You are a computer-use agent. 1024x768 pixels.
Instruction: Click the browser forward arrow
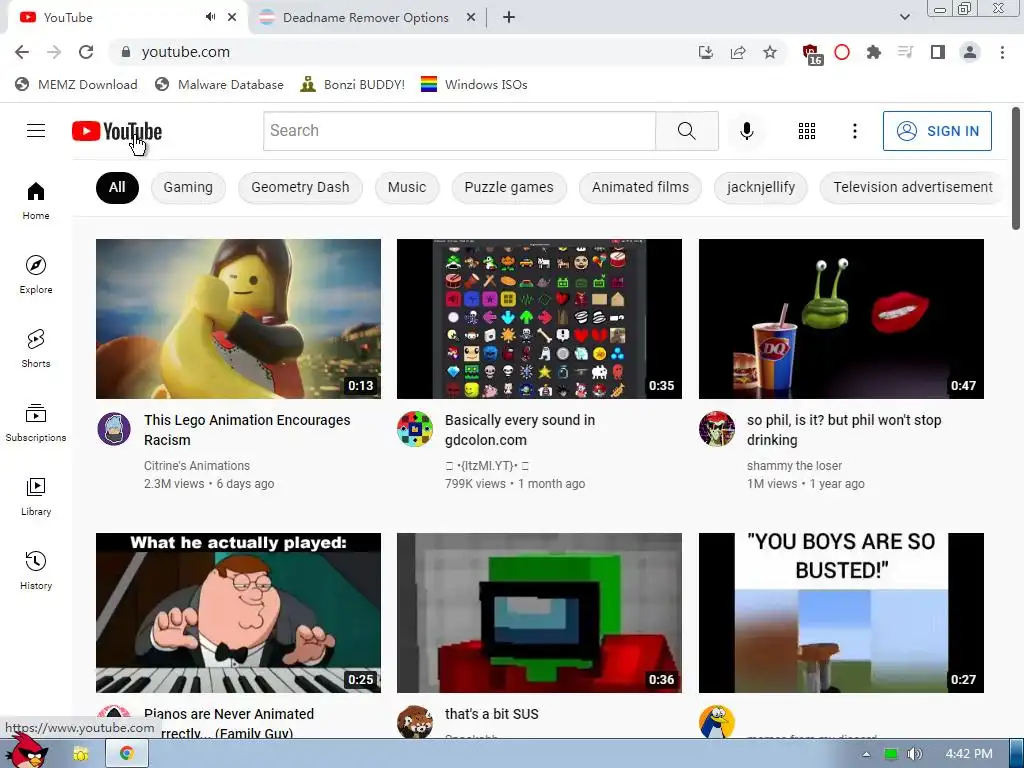[x=54, y=52]
